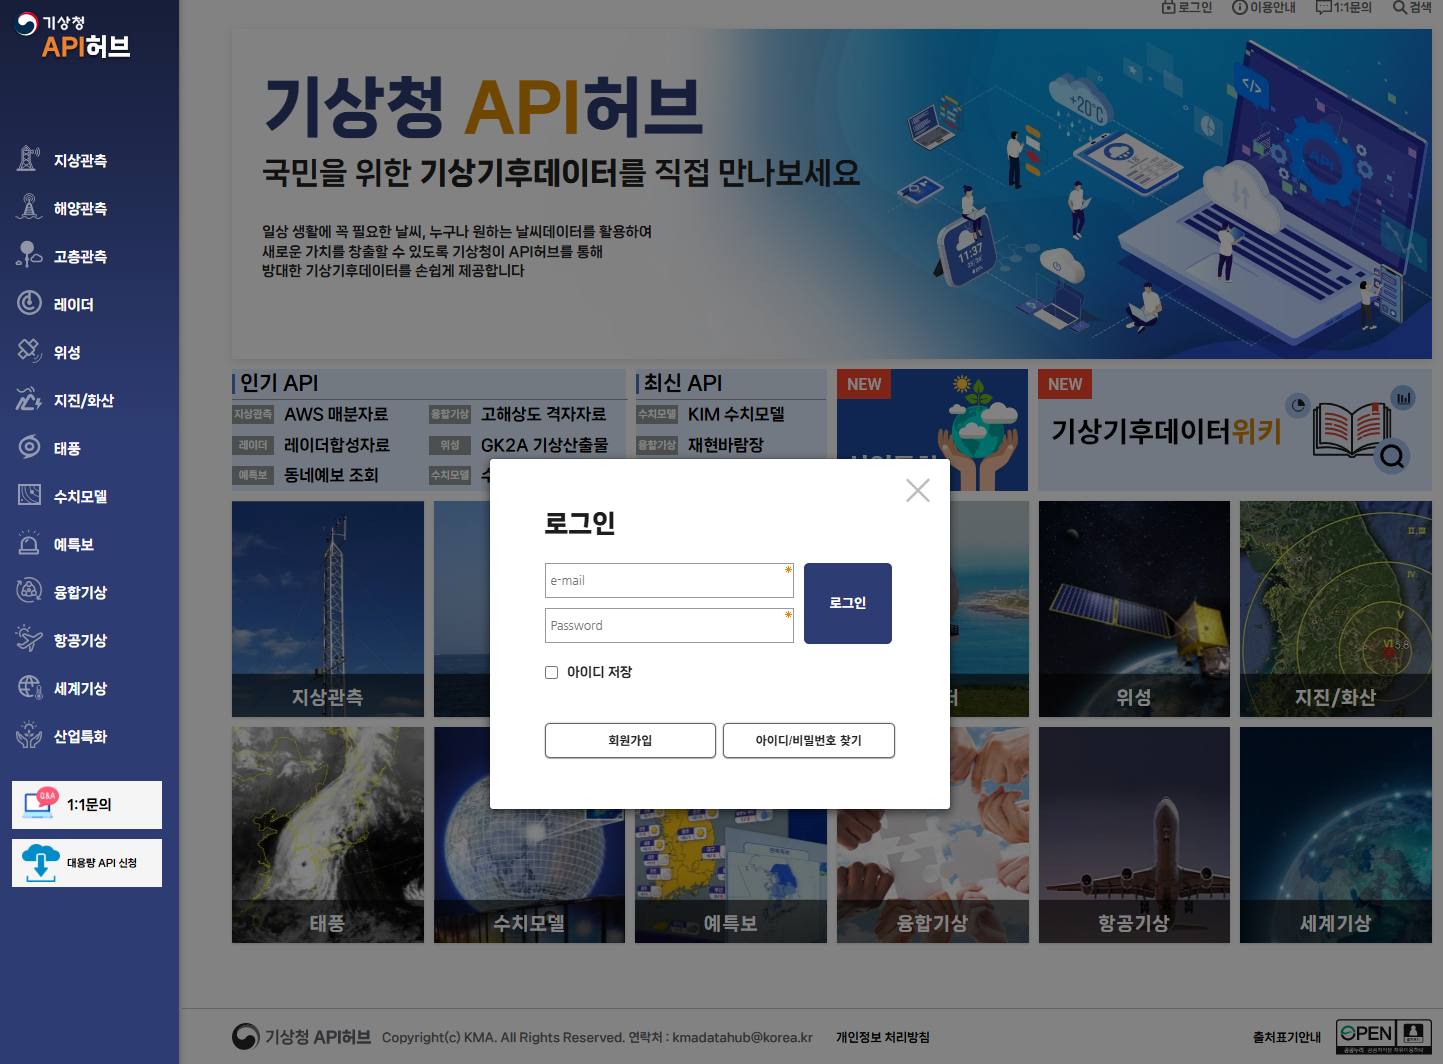Click the 지상관측 tower icon in sidebar

[29, 159]
